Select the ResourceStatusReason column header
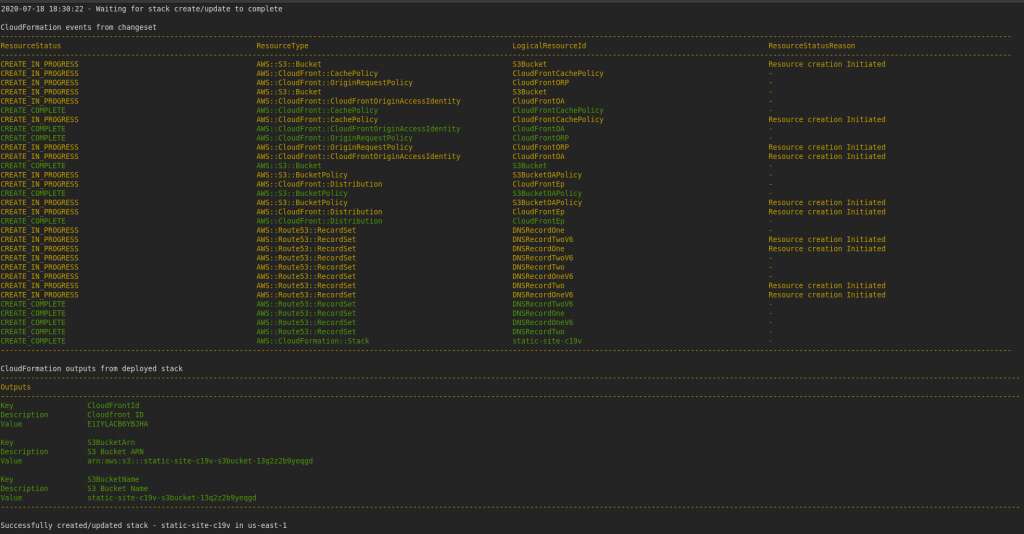The image size is (1024, 534). click(x=811, y=46)
